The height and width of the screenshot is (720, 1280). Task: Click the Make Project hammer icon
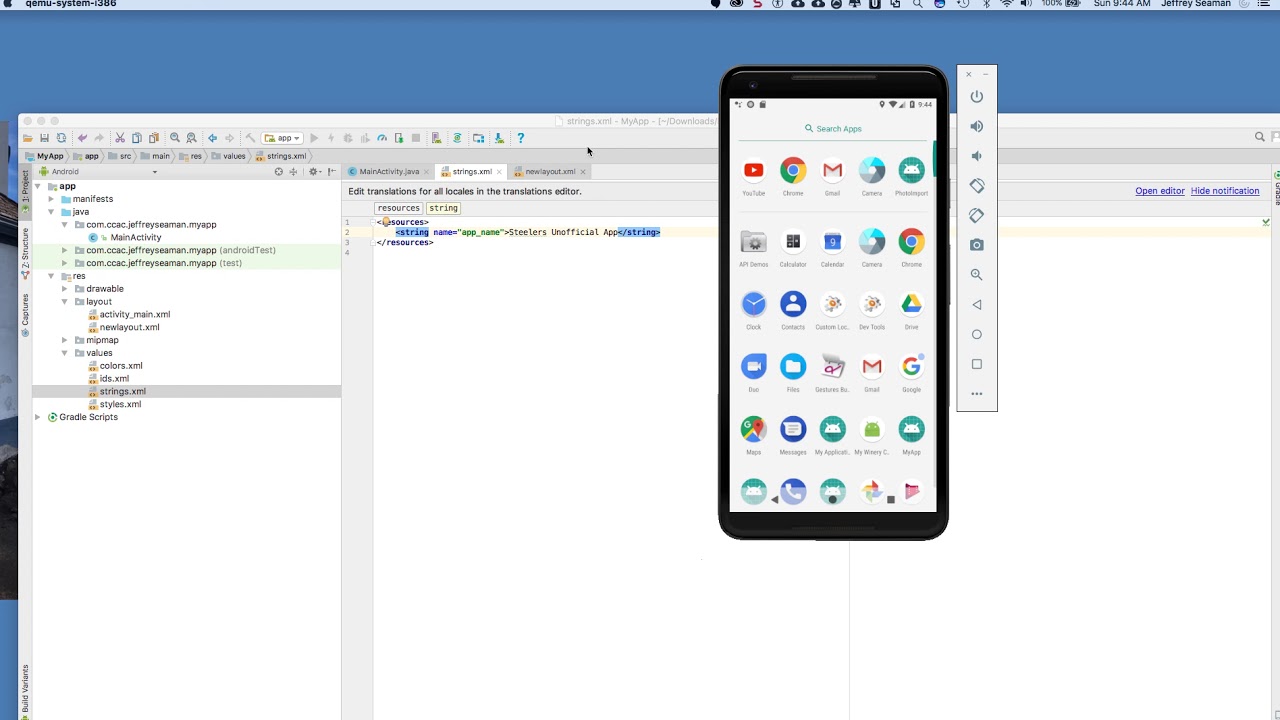coord(250,138)
